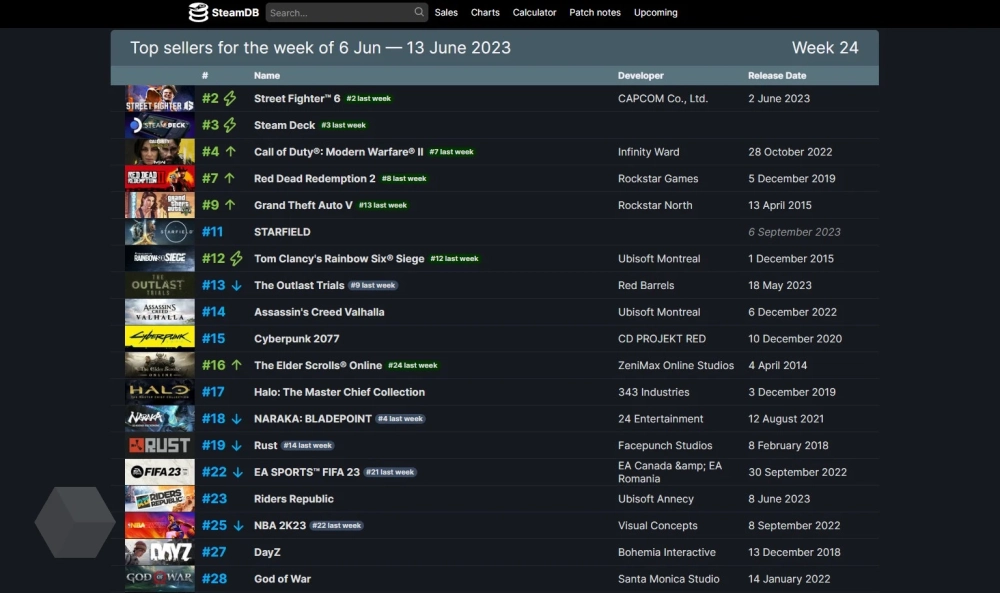Click the down arrow beside The Outlast Trials rank
The width and height of the screenshot is (1000, 593).
point(237,285)
